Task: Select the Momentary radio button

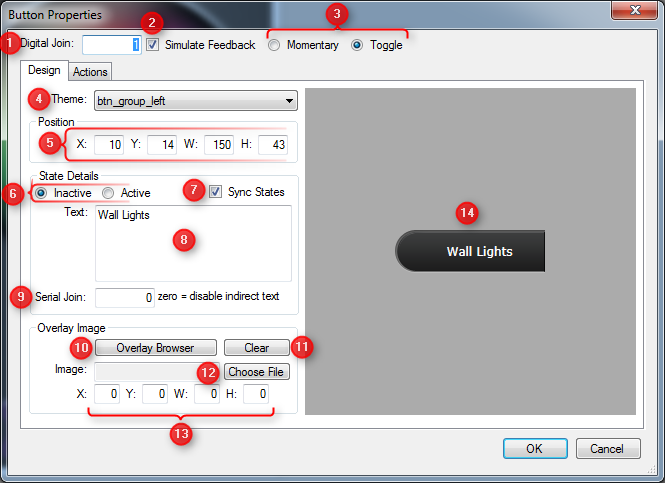Action: coord(274,45)
